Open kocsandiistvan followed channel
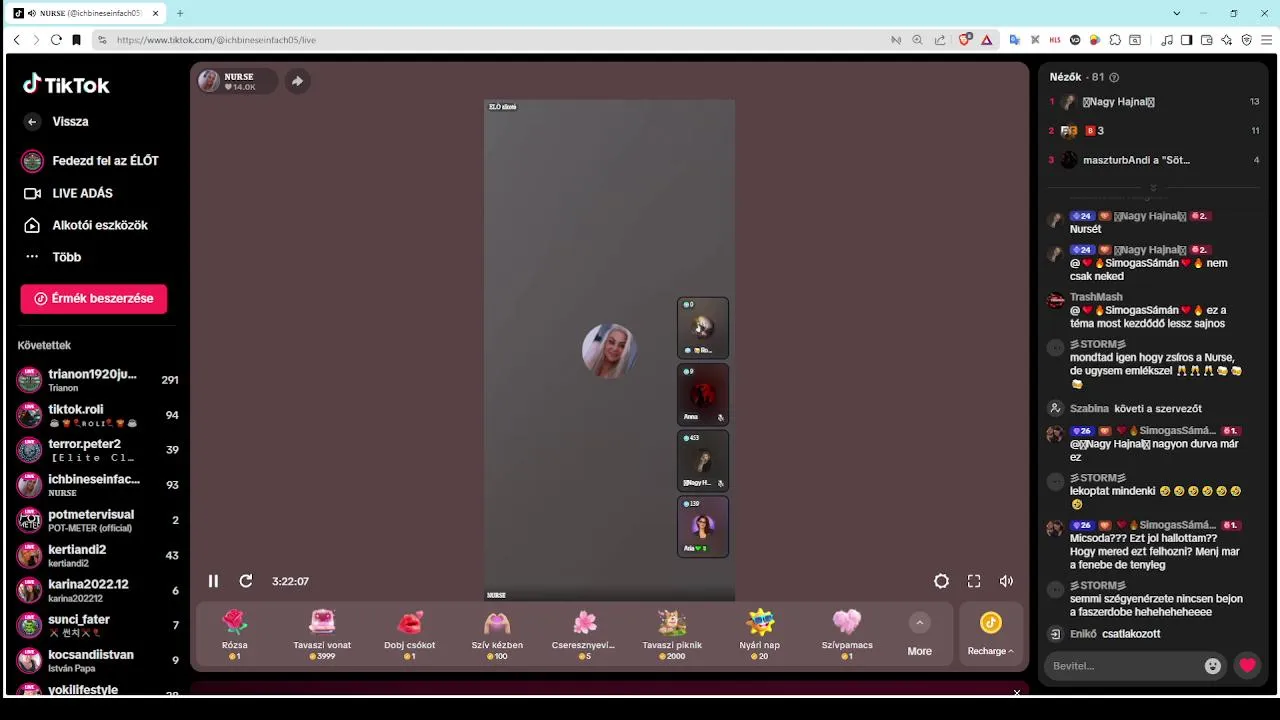 tap(98, 660)
